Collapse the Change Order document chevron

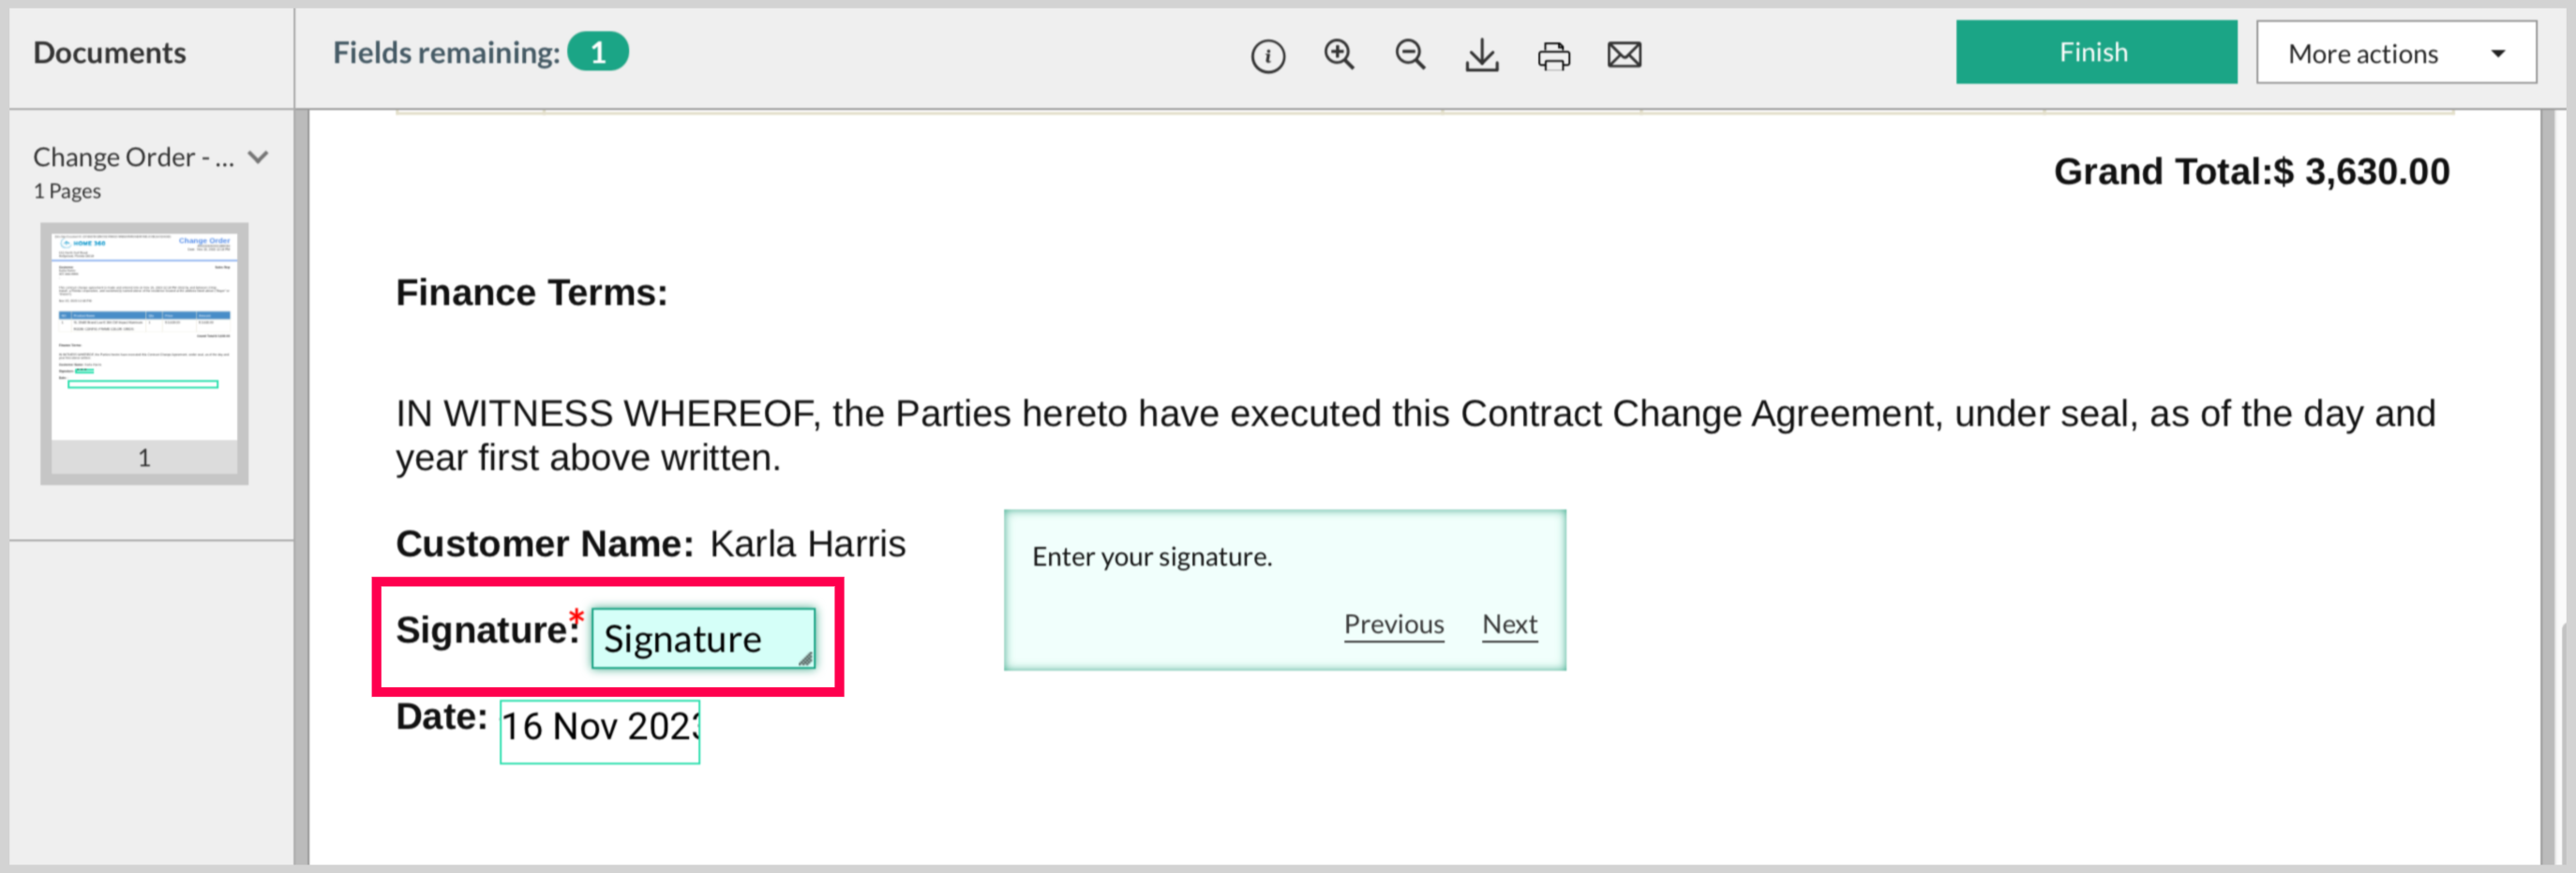pyautogui.click(x=259, y=157)
